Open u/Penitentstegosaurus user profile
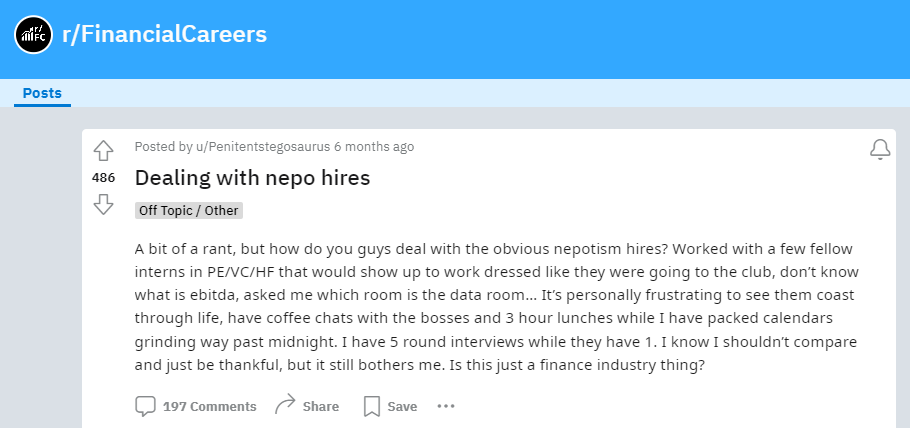The height and width of the screenshot is (428, 910). [263, 146]
